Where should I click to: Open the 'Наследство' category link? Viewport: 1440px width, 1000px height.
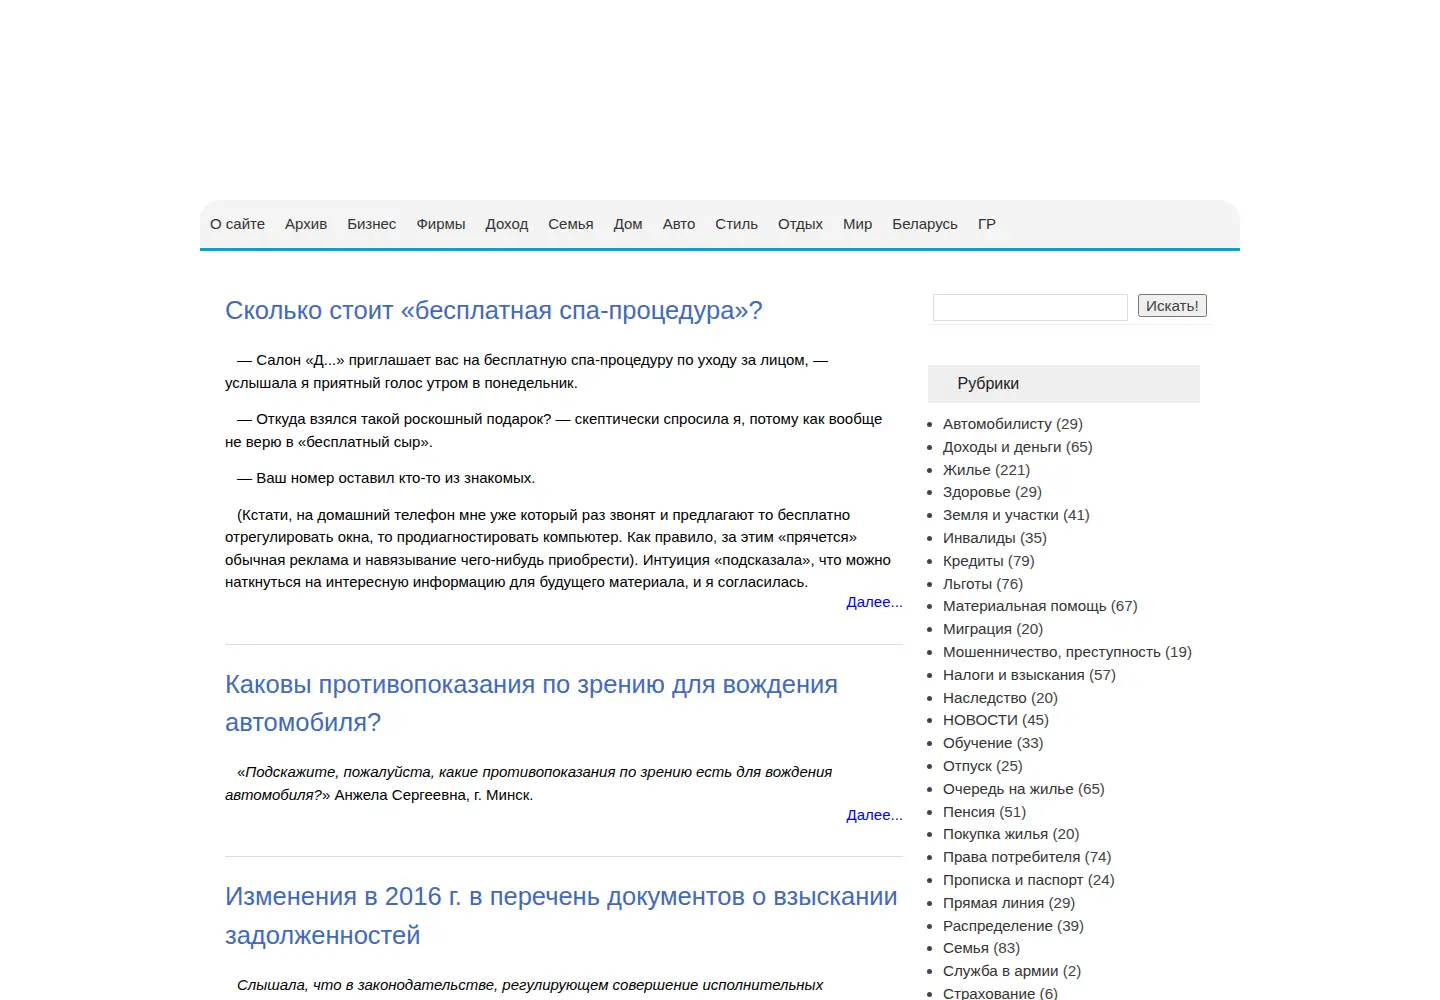985,698
